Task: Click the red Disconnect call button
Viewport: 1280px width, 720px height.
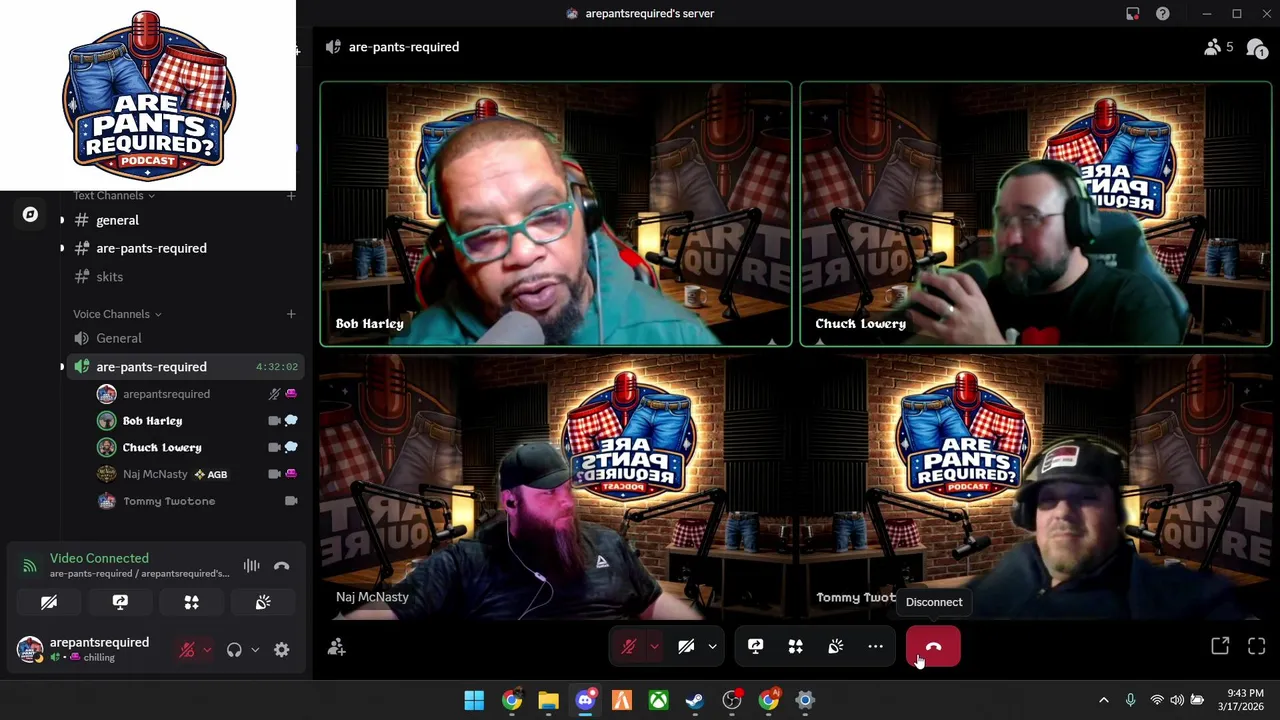Action: click(933, 647)
